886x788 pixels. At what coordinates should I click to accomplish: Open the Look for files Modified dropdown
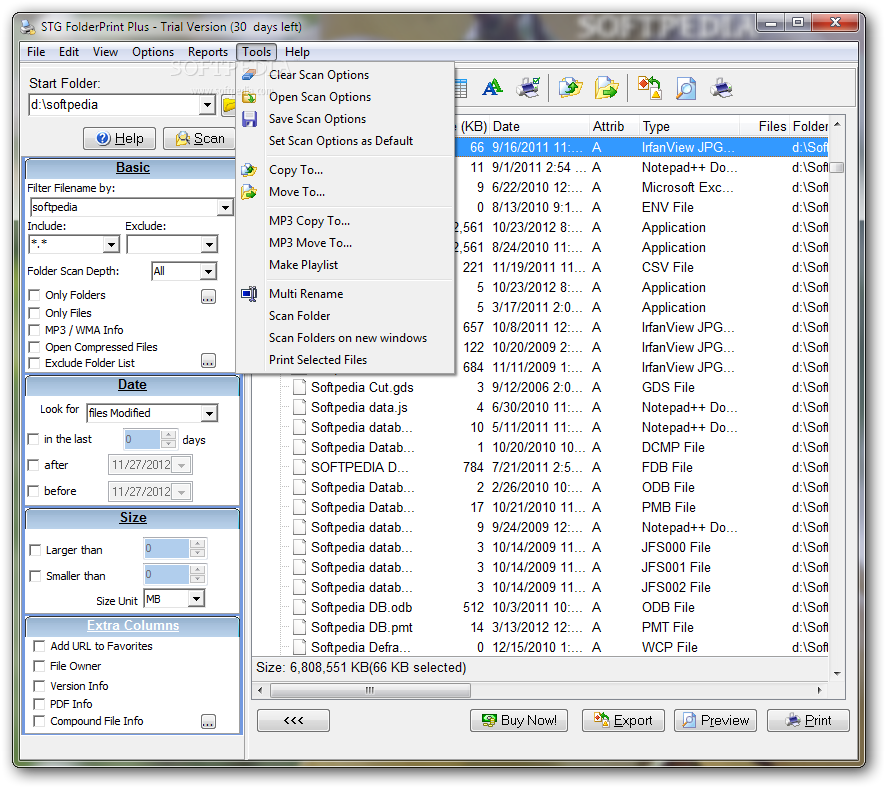coord(210,413)
